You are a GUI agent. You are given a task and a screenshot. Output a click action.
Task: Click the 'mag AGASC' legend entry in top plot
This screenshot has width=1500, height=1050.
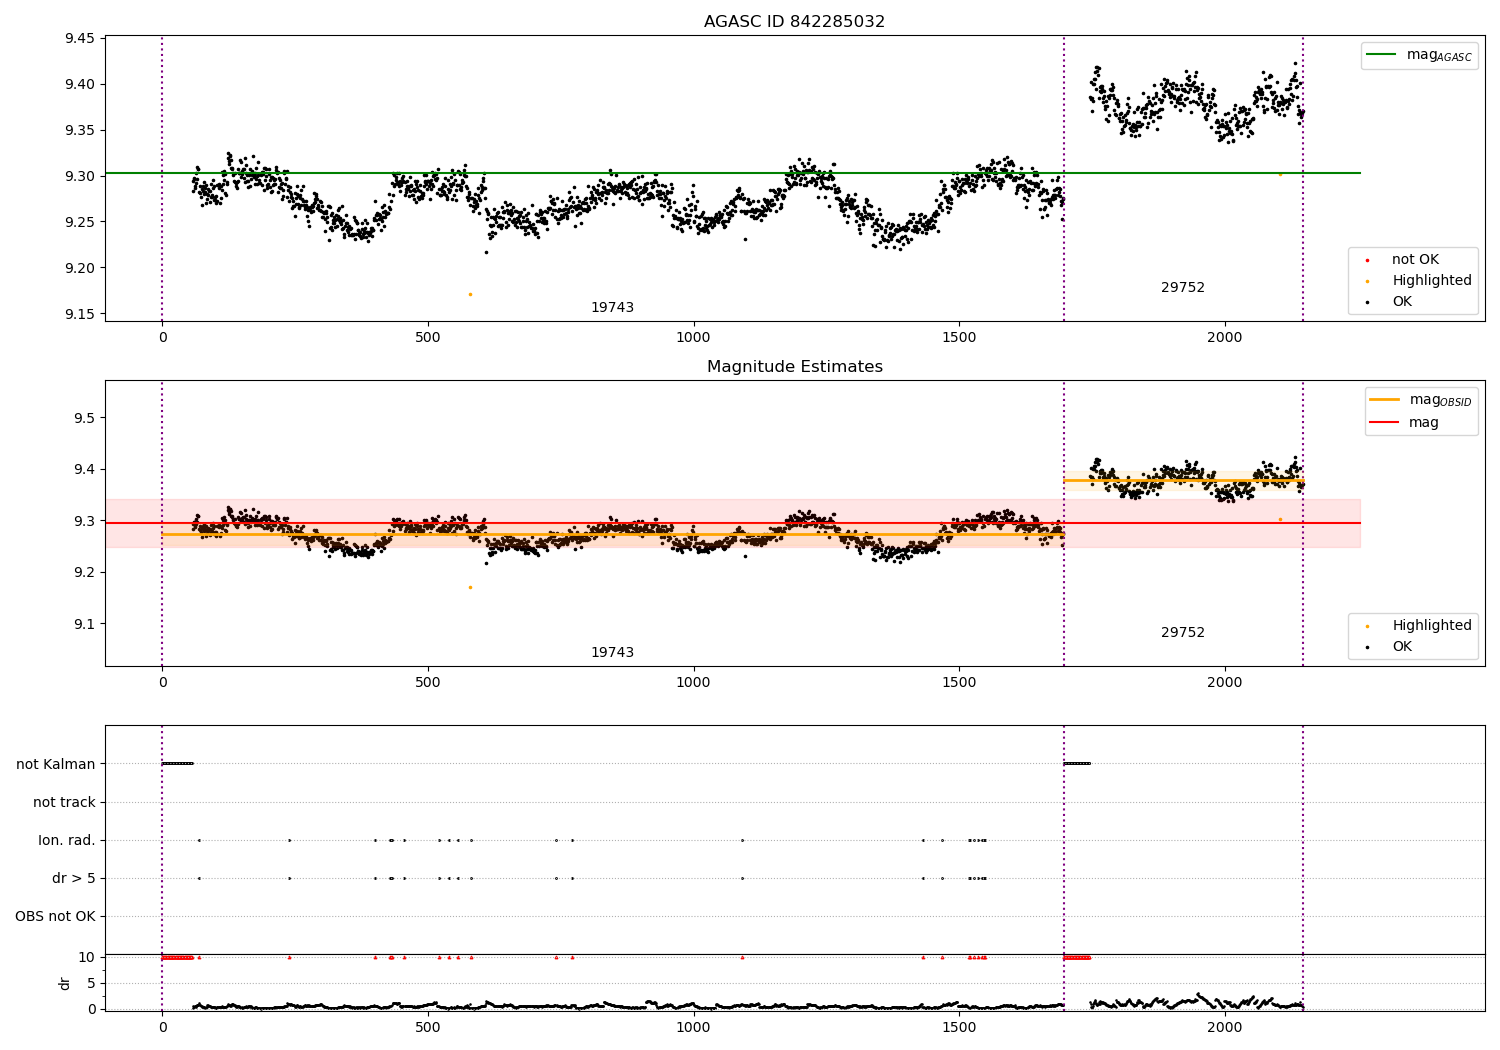(1420, 55)
